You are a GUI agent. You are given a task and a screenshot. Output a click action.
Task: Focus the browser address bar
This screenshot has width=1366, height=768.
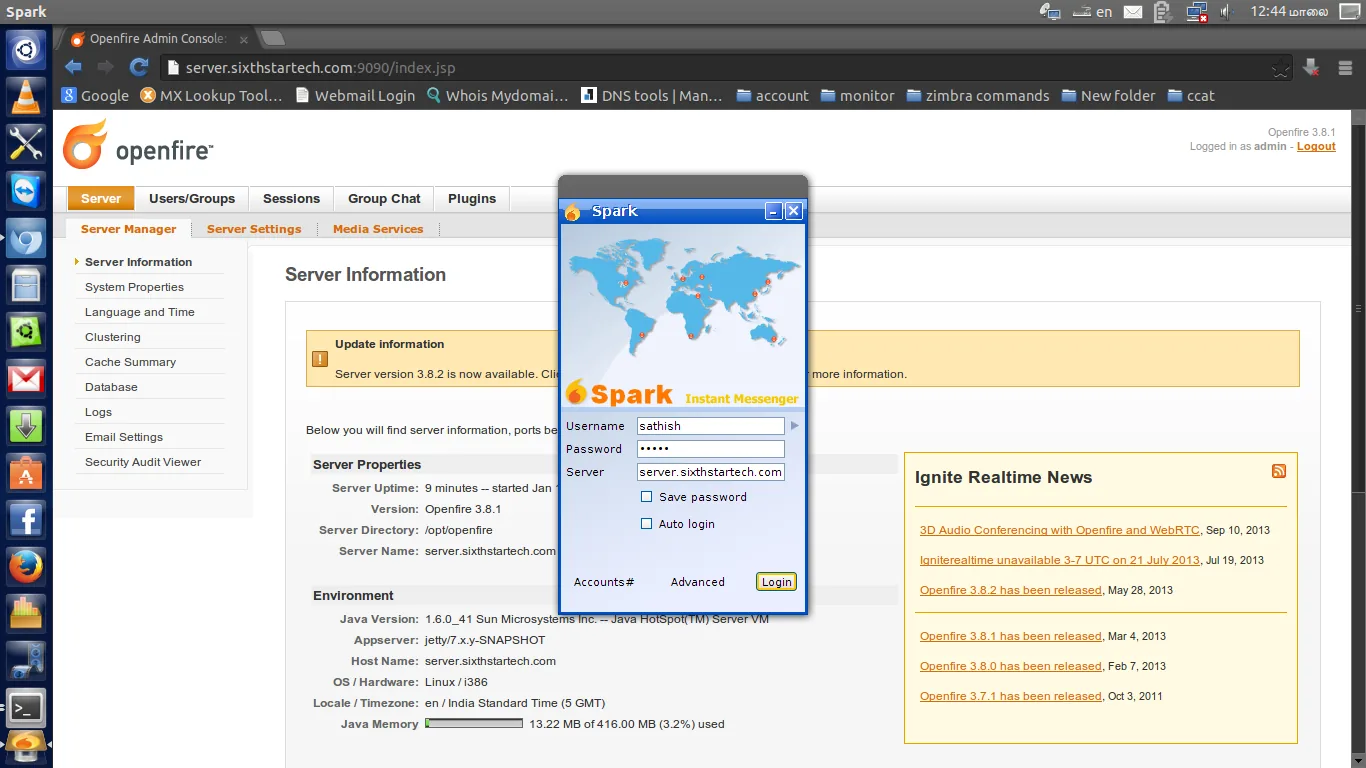(x=725, y=68)
